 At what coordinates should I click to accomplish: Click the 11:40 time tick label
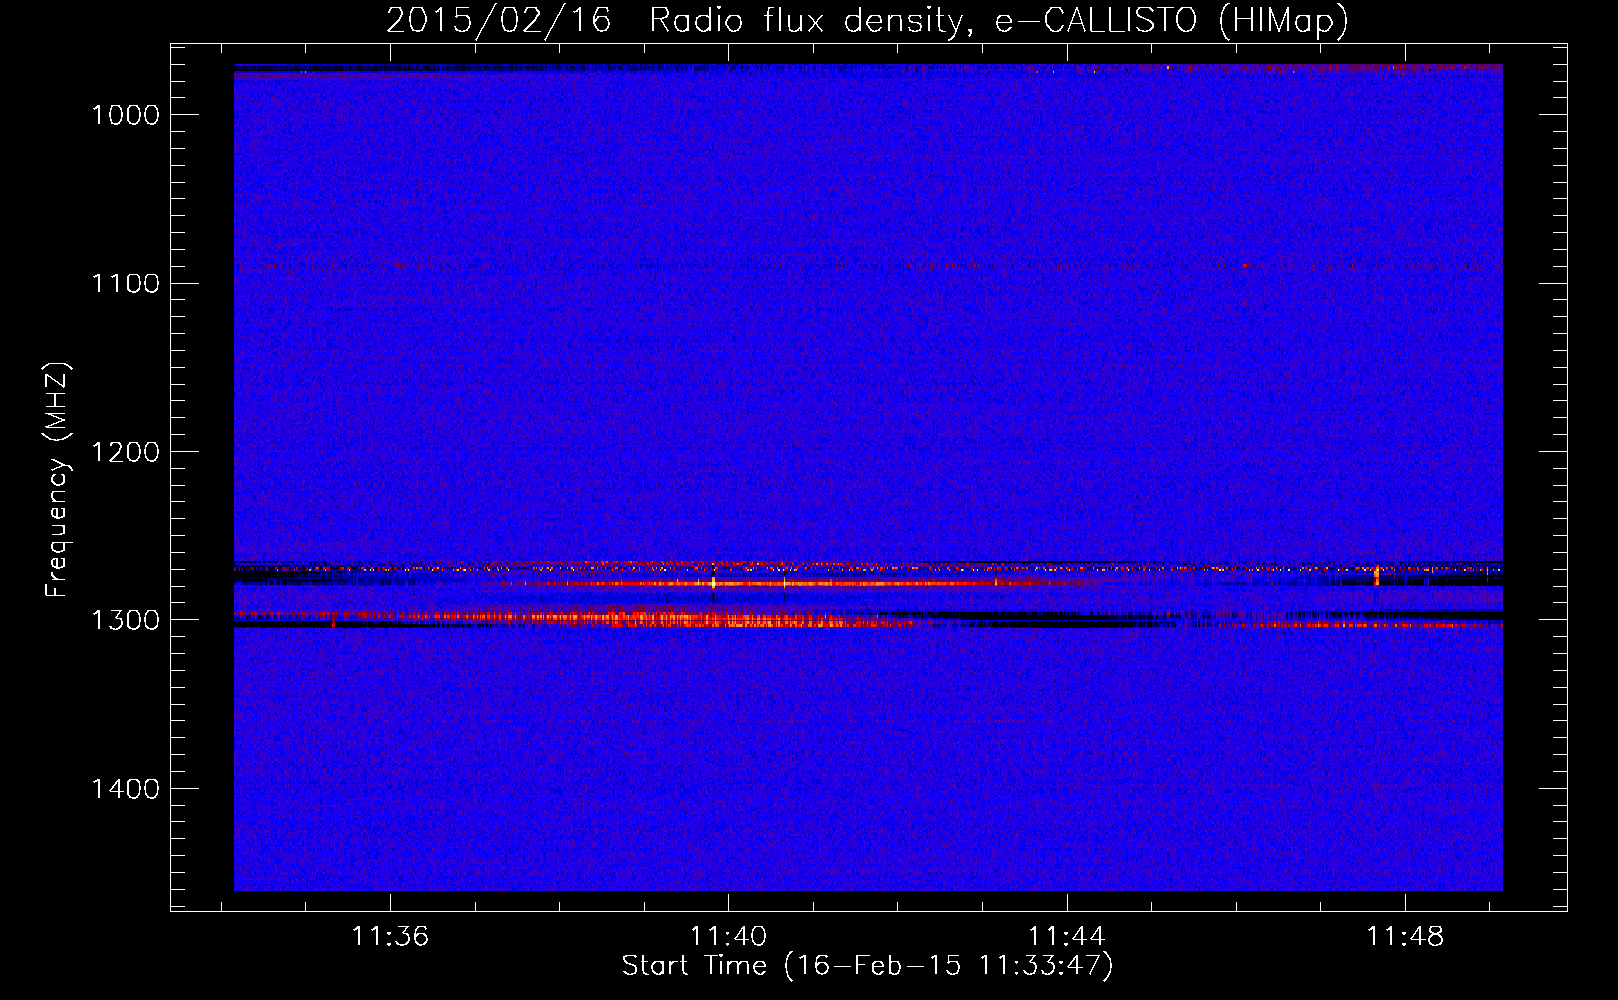point(729,936)
